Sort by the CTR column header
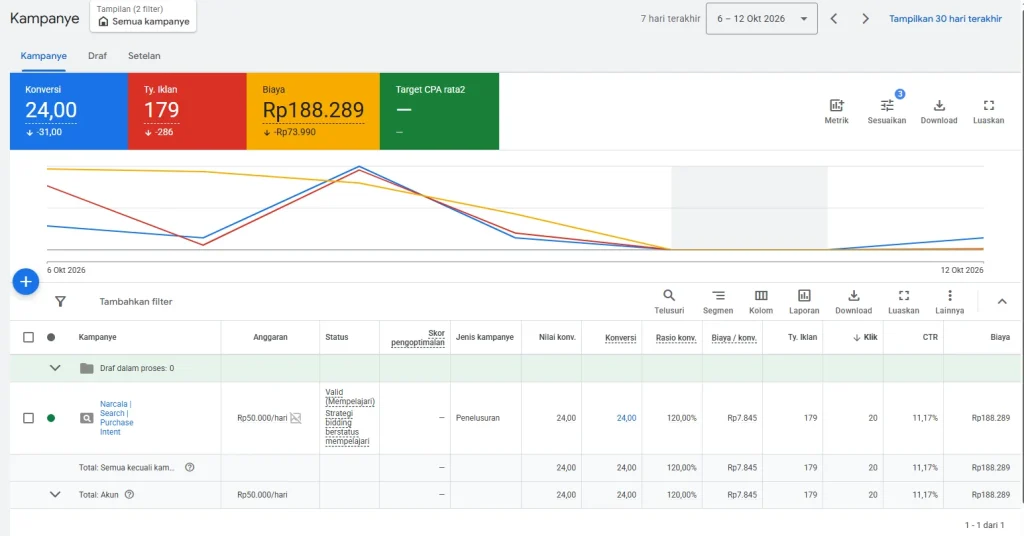The height and width of the screenshot is (536, 1024). coord(930,338)
